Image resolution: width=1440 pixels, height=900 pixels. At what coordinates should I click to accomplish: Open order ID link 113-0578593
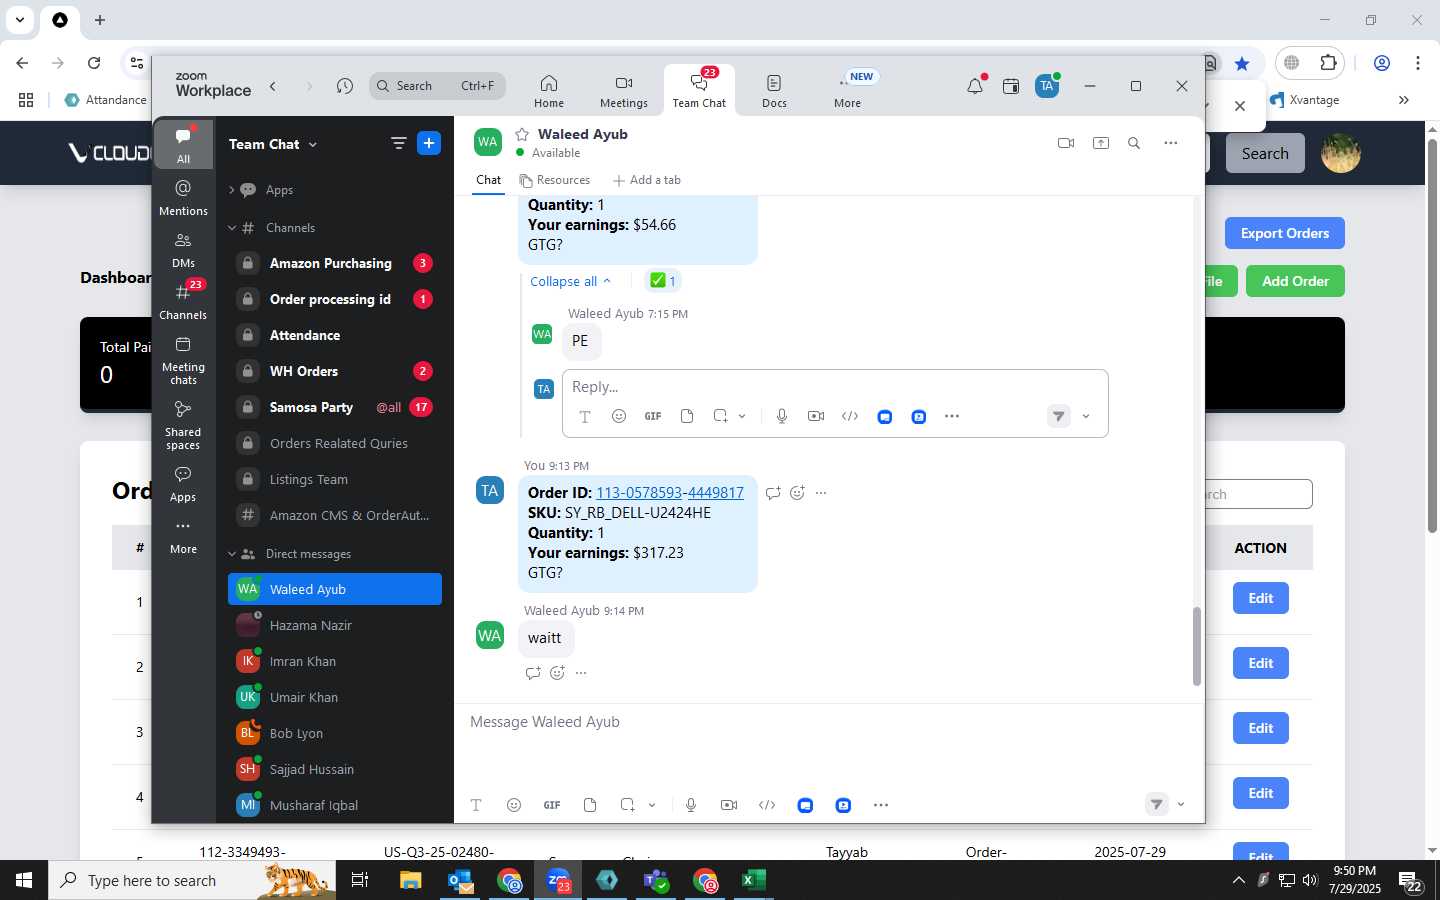coord(638,493)
